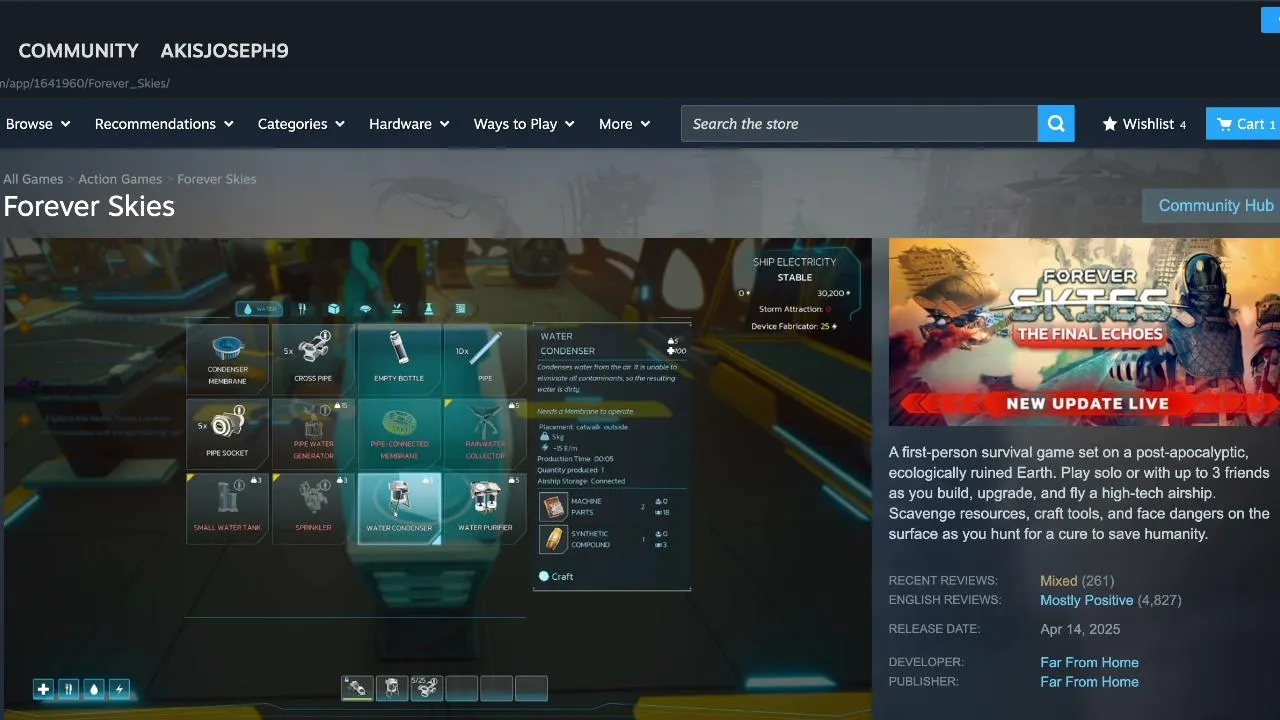Click the release date Apr 14, 2025
Image resolution: width=1280 pixels, height=720 pixels.
pos(1080,629)
